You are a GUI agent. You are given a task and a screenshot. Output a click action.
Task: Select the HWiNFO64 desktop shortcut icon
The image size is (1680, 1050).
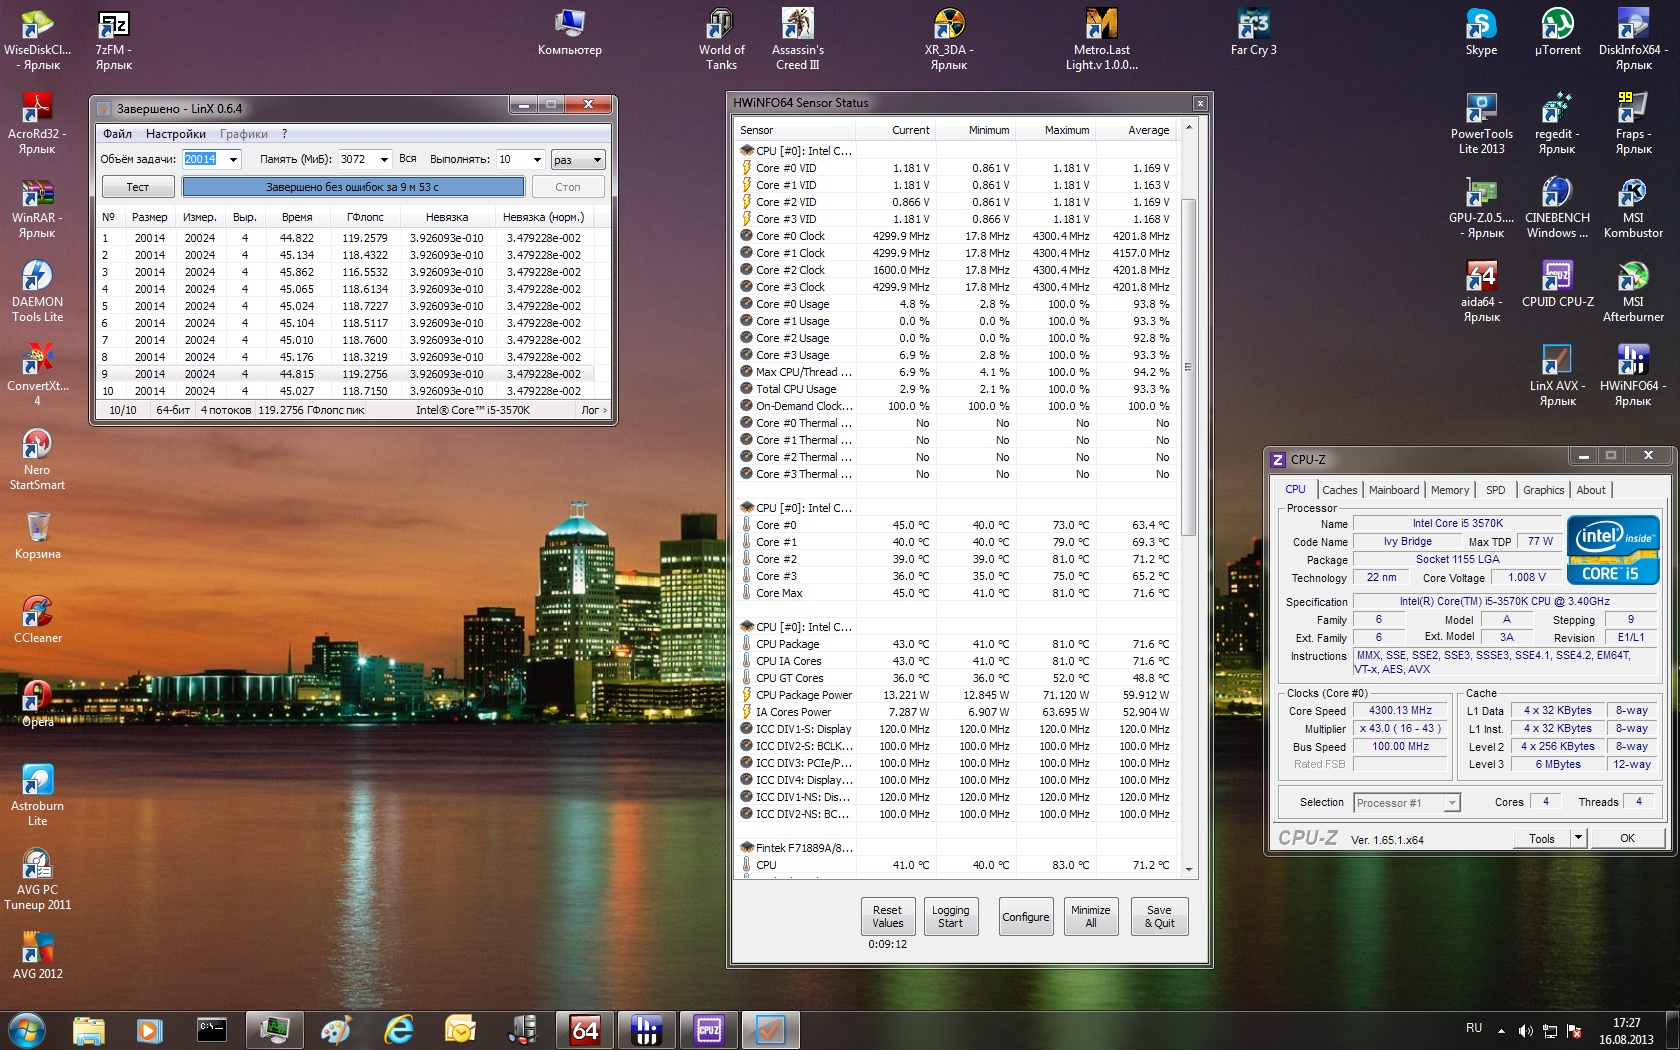(1633, 376)
